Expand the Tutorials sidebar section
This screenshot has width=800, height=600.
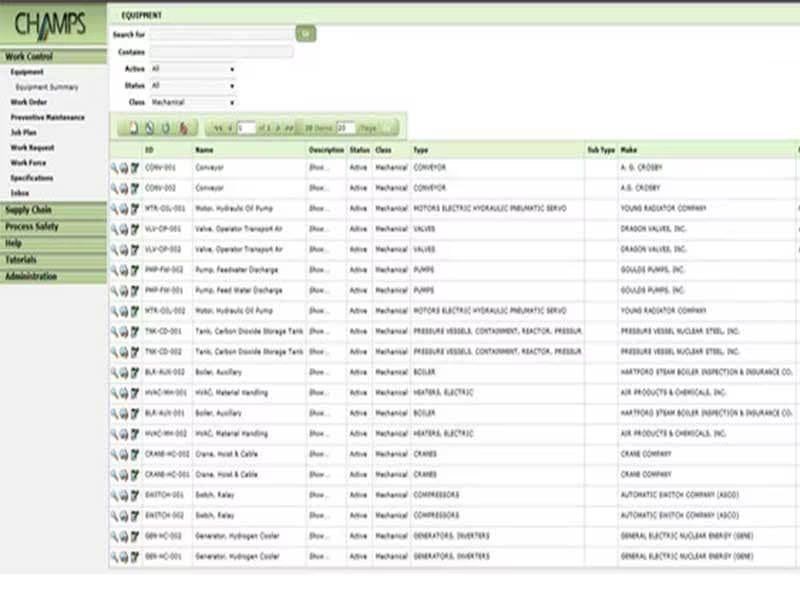pyautogui.click(x=53, y=260)
